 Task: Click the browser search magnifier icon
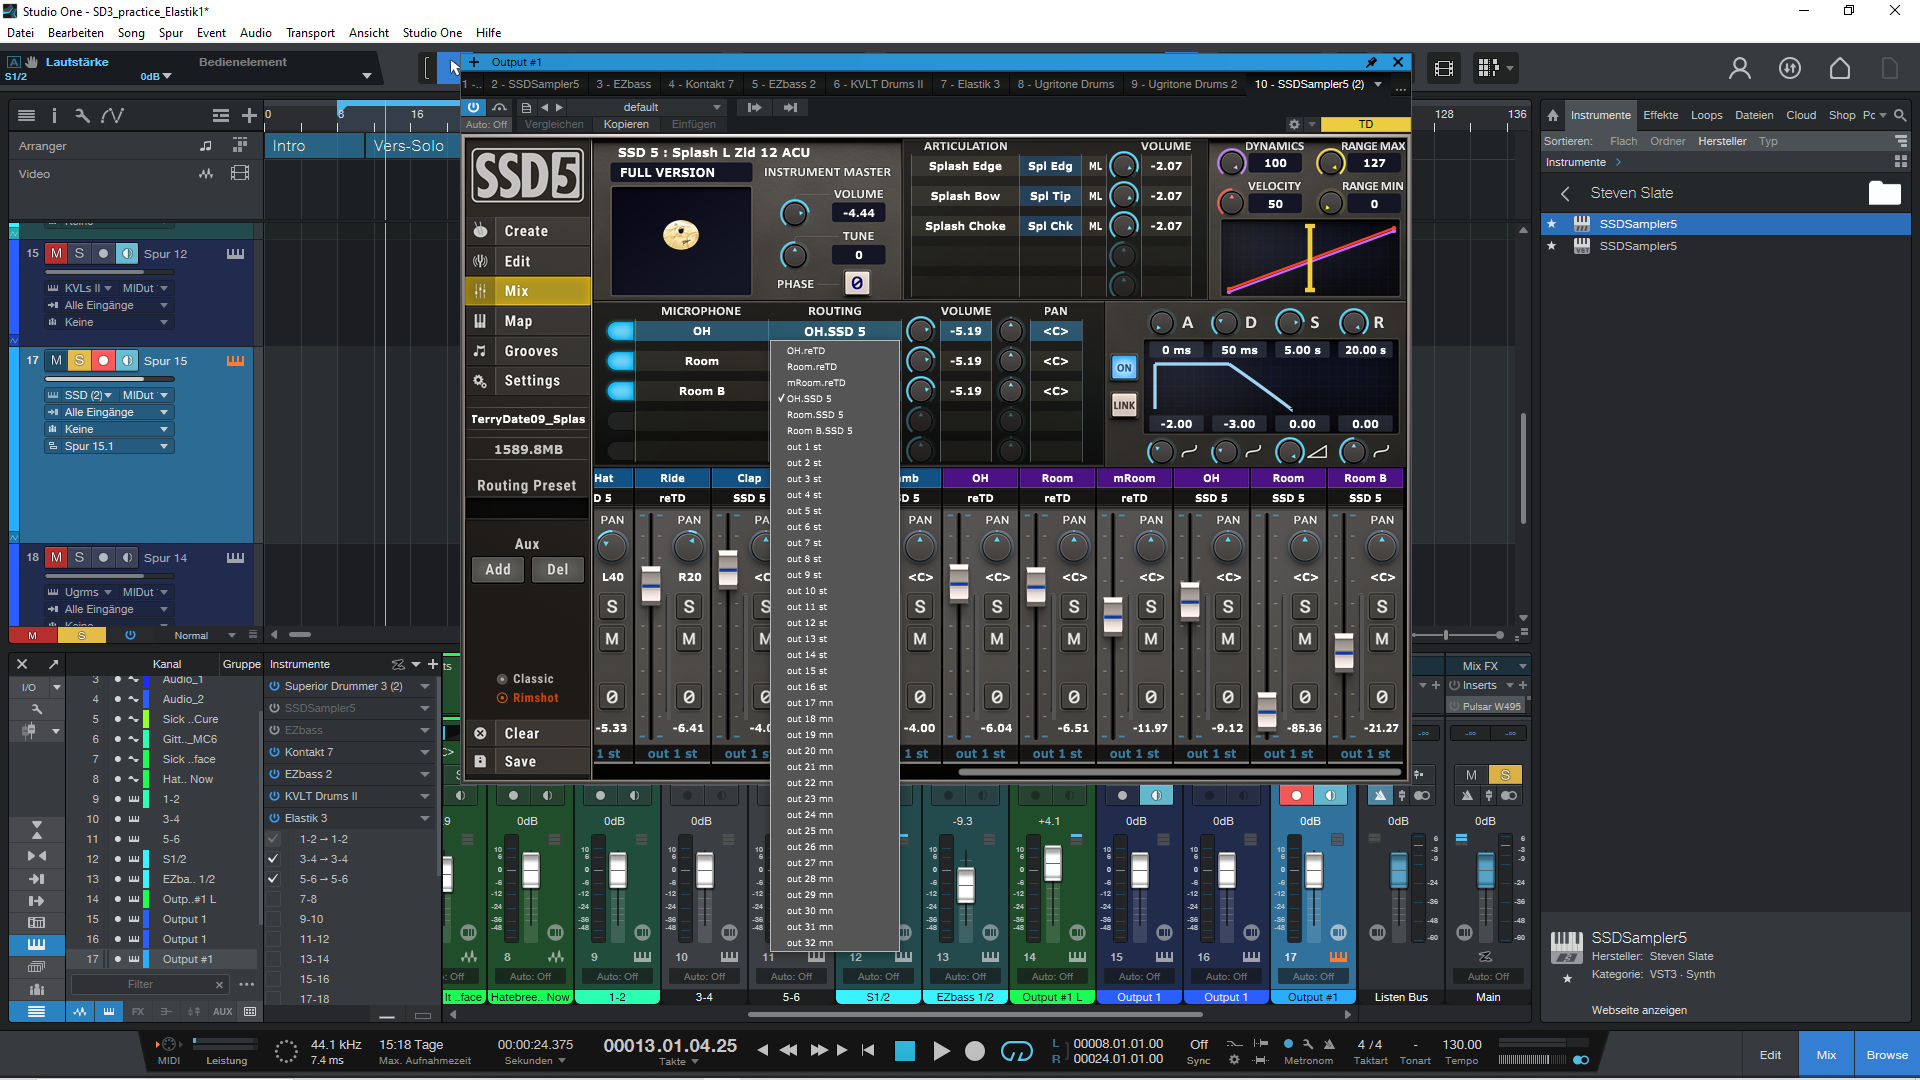[1900, 115]
